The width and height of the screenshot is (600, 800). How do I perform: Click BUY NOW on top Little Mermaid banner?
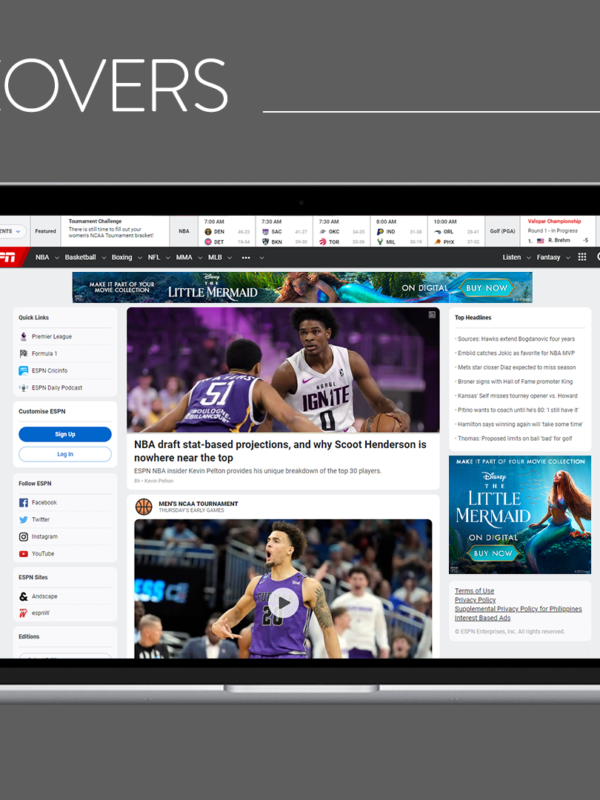point(487,288)
